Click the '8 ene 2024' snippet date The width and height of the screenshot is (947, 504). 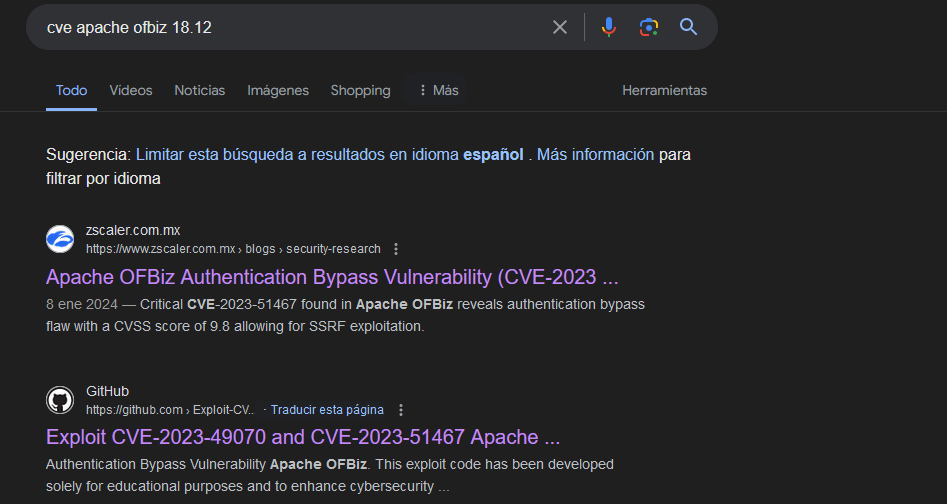point(82,304)
